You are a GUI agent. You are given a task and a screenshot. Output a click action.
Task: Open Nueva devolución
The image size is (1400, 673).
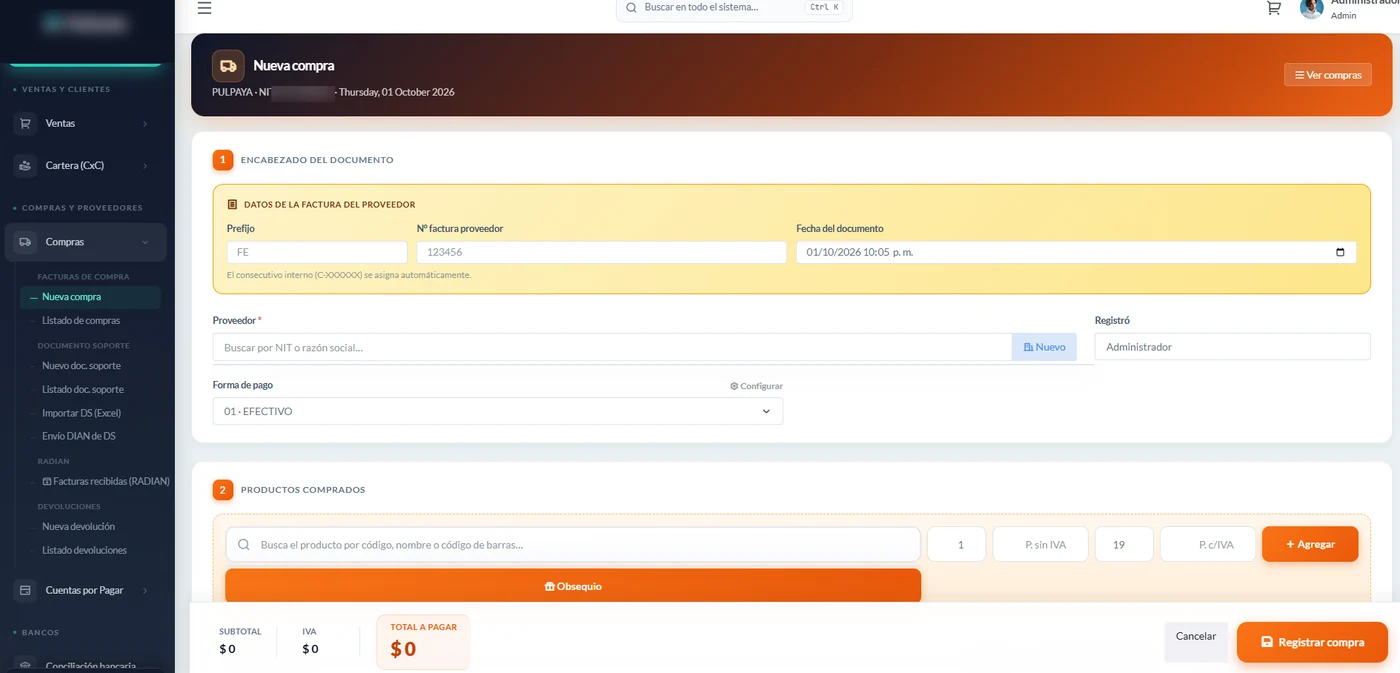(78, 526)
